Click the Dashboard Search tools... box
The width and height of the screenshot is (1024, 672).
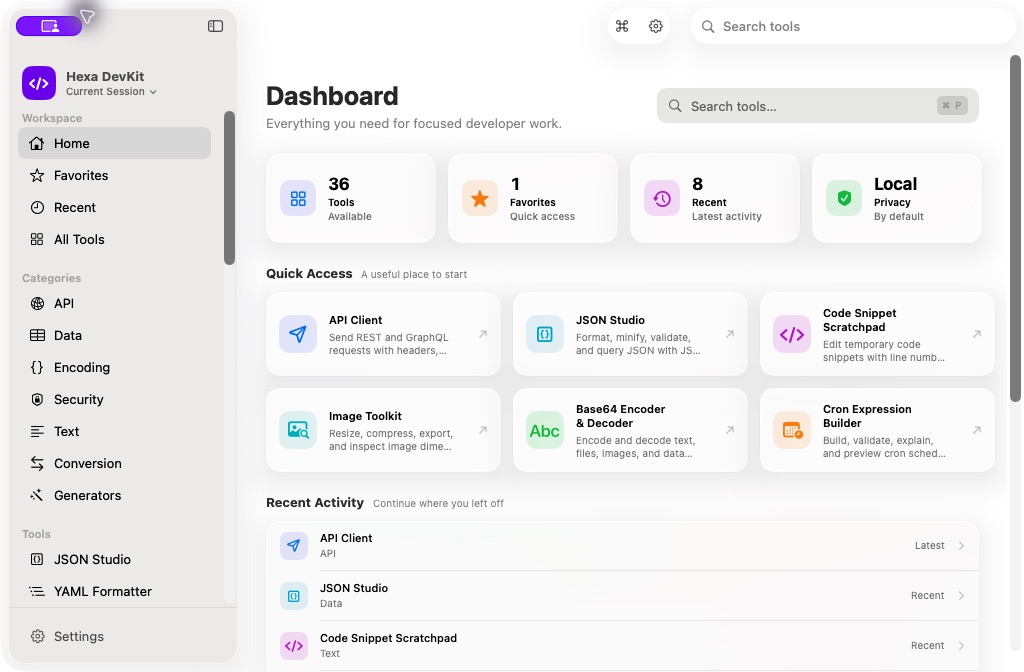[818, 106]
